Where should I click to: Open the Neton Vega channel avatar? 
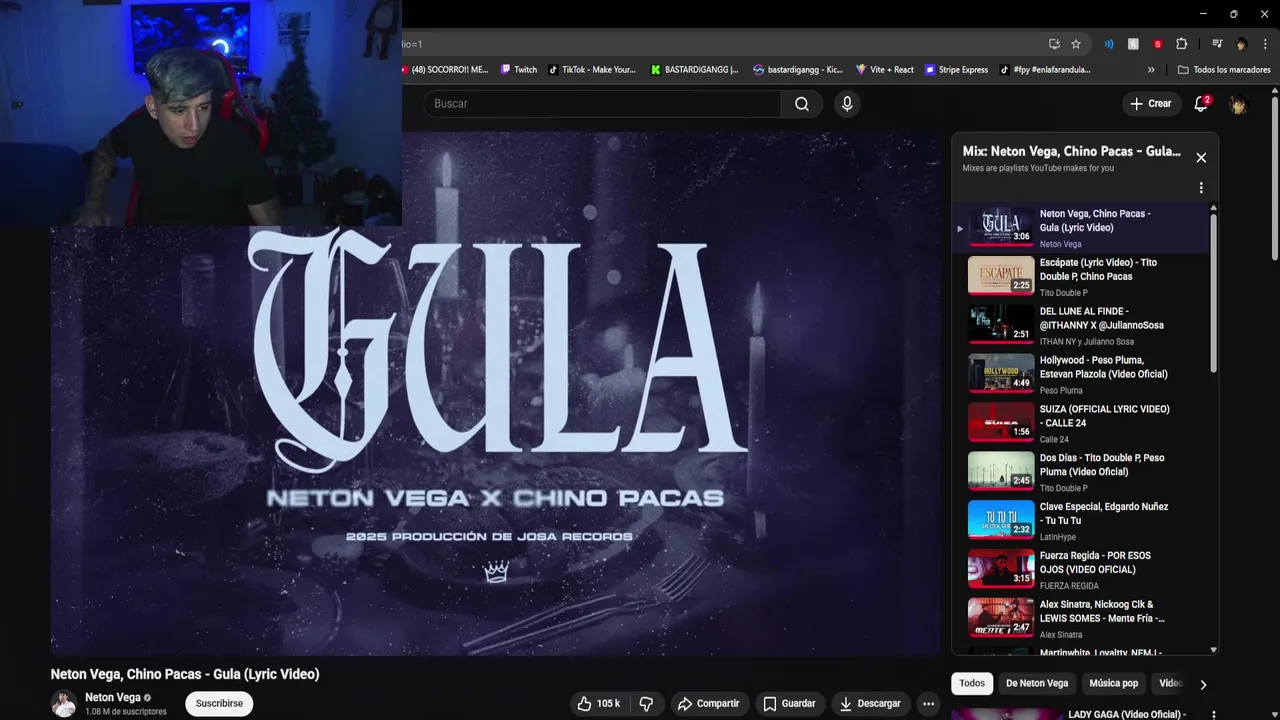coord(64,704)
